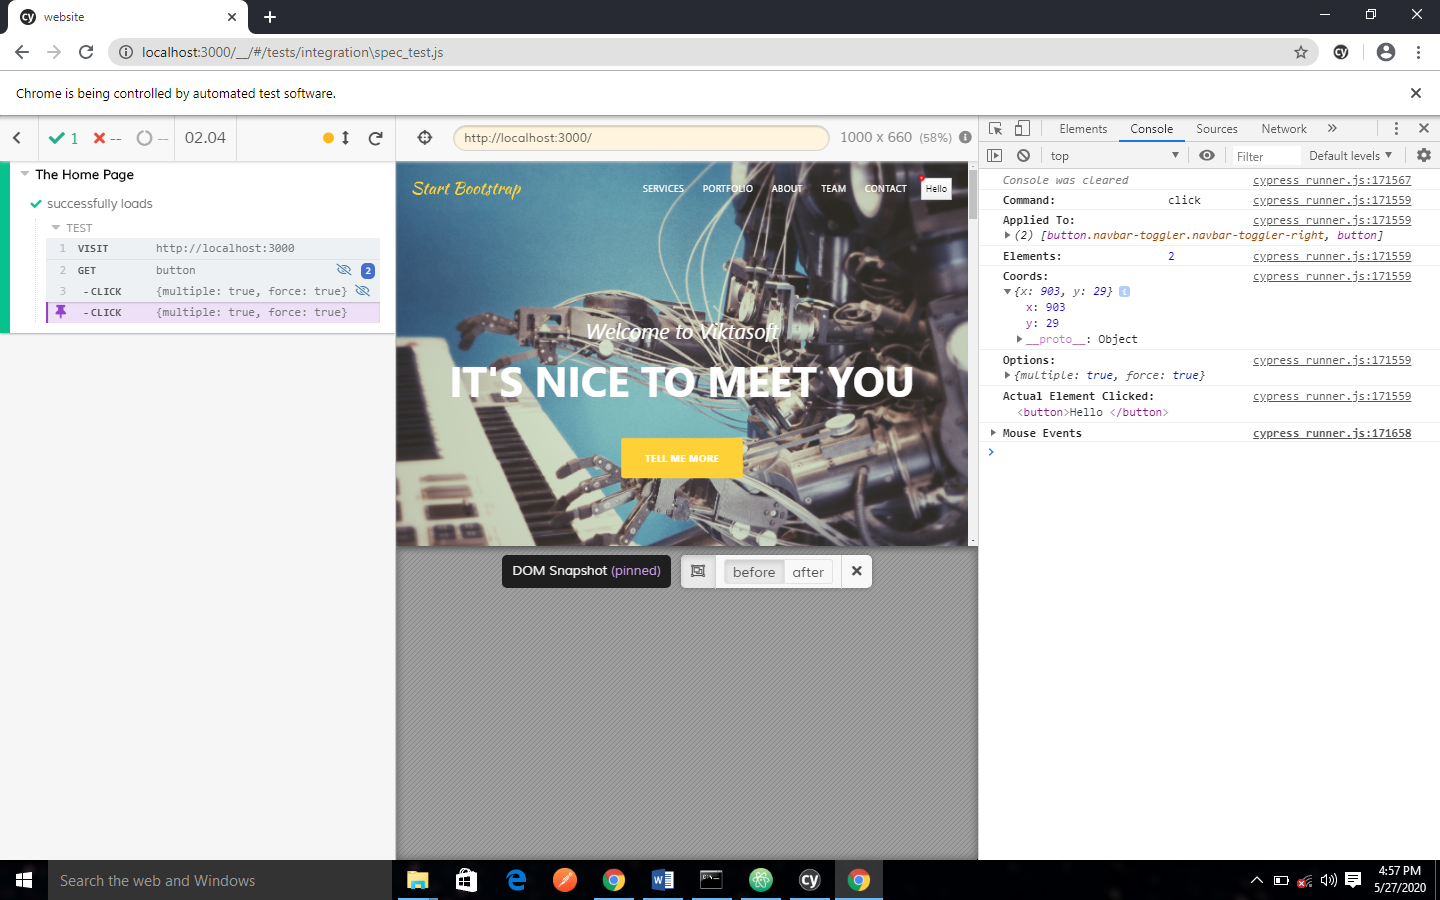Open Microsoft Edge from taskbar
This screenshot has width=1440, height=900.
[x=516, y=880]
